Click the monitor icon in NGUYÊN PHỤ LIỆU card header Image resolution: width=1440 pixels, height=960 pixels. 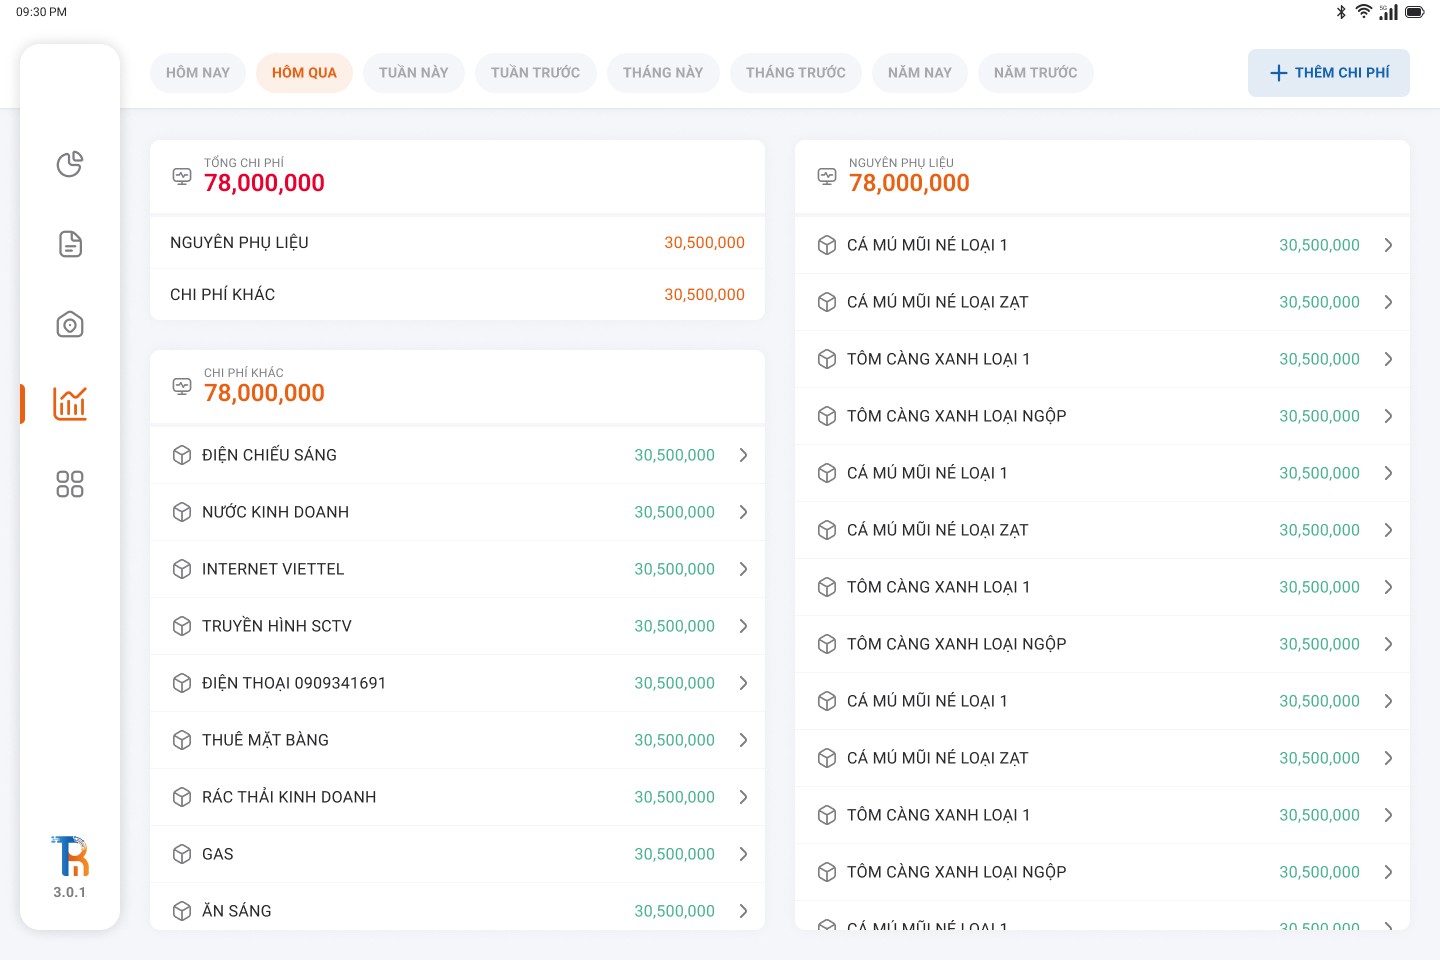tap(827, 176)
